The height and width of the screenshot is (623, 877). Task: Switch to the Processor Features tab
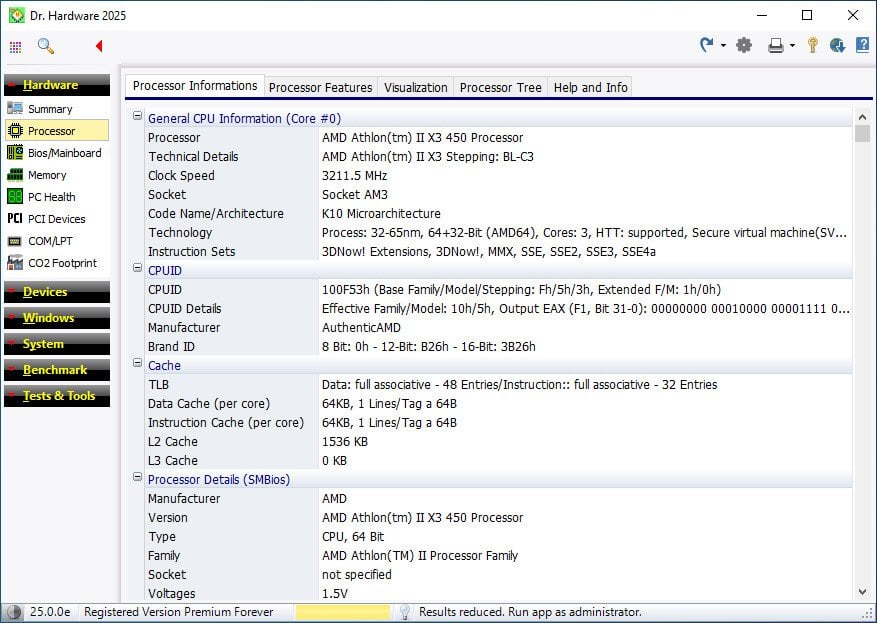click(x=320, y=87)
